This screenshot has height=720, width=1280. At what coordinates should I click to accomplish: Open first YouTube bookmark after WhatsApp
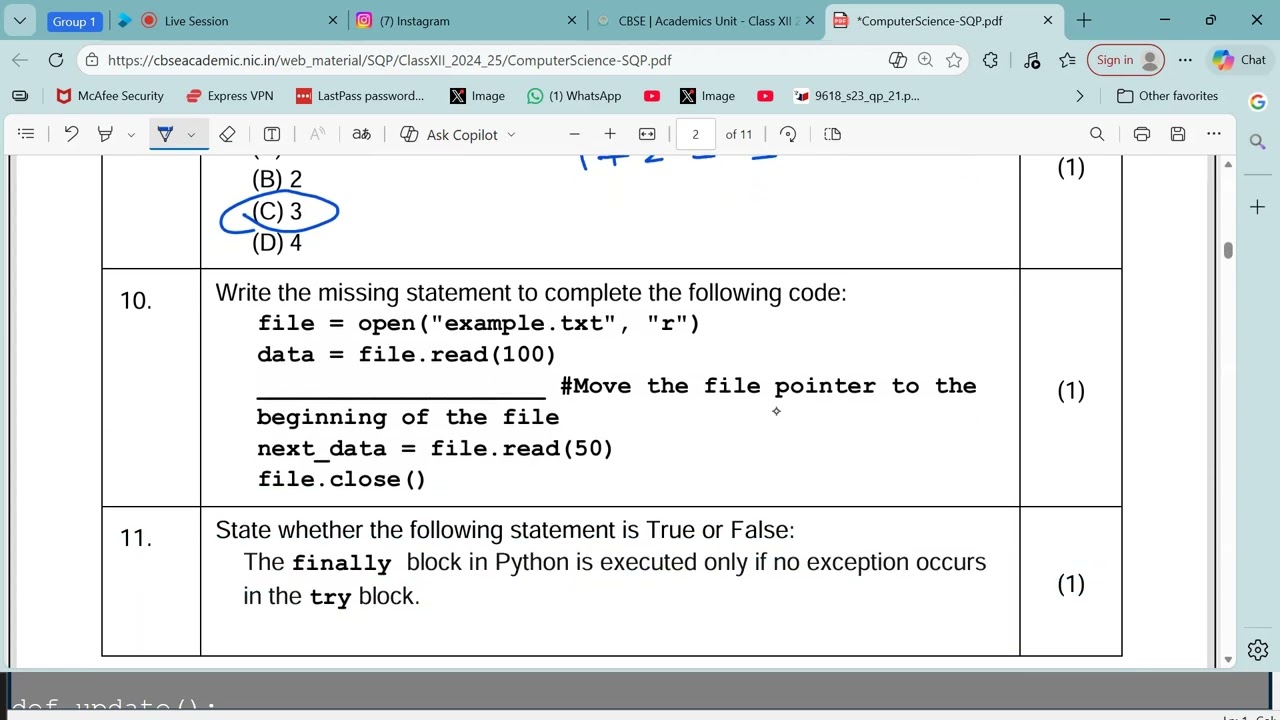[x=652, y=96]
